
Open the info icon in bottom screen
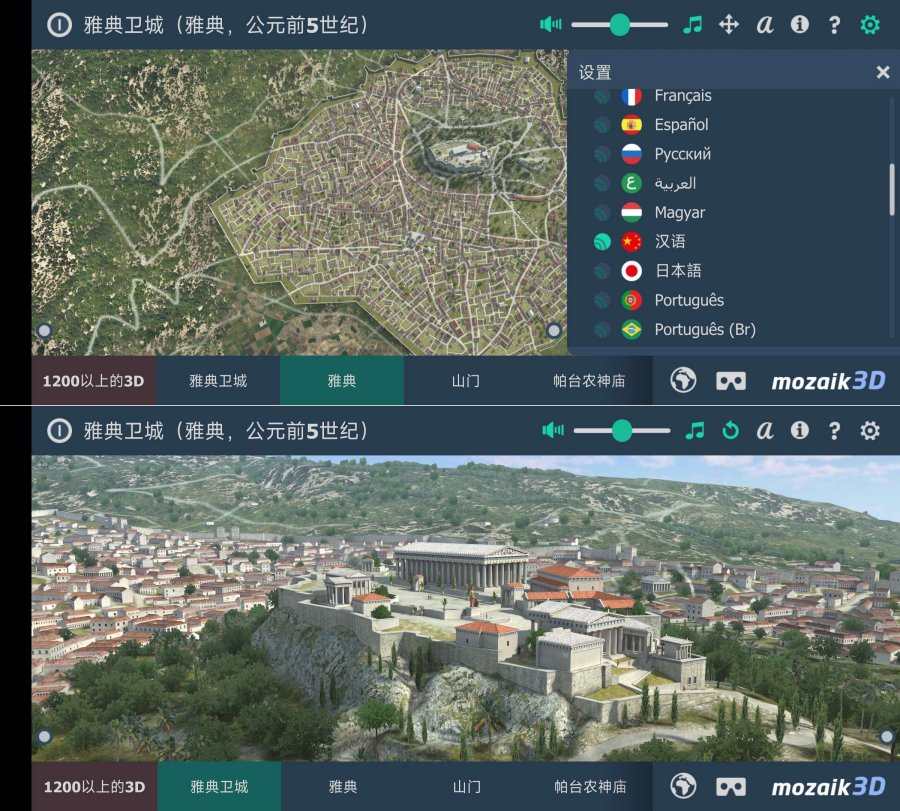click(x=800, y=430)
